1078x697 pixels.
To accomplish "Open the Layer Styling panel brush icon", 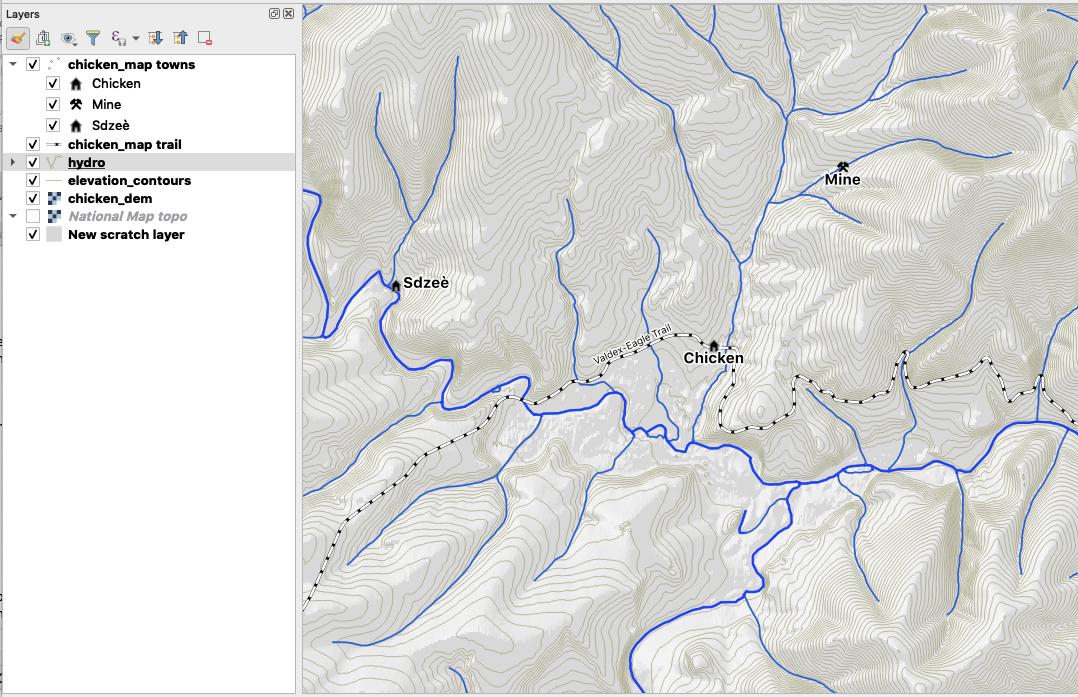I will pyautogui.click(x=19, y=38).
